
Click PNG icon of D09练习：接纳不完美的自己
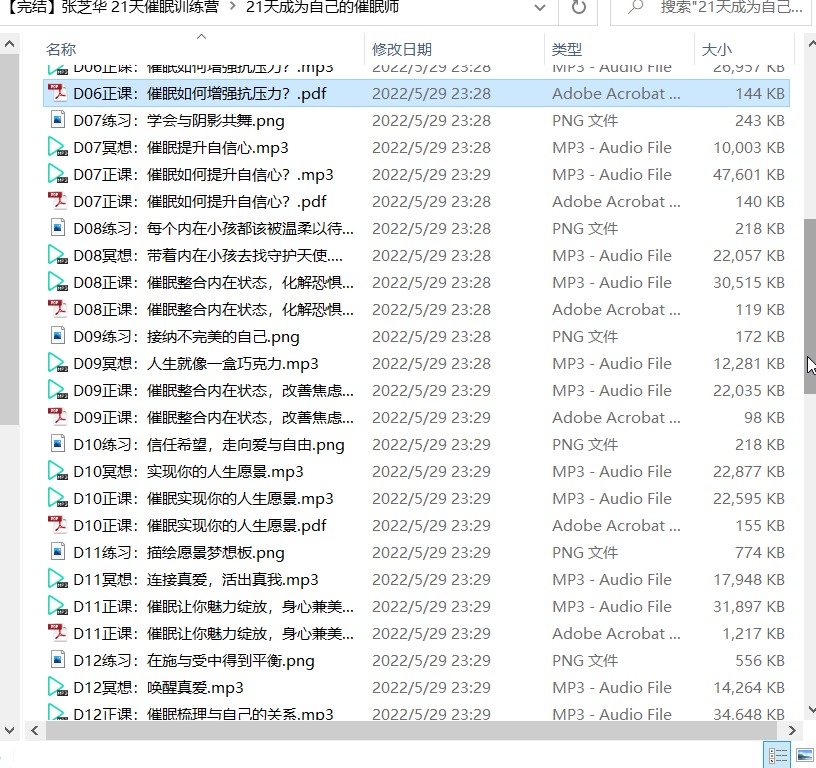(58, 336)
